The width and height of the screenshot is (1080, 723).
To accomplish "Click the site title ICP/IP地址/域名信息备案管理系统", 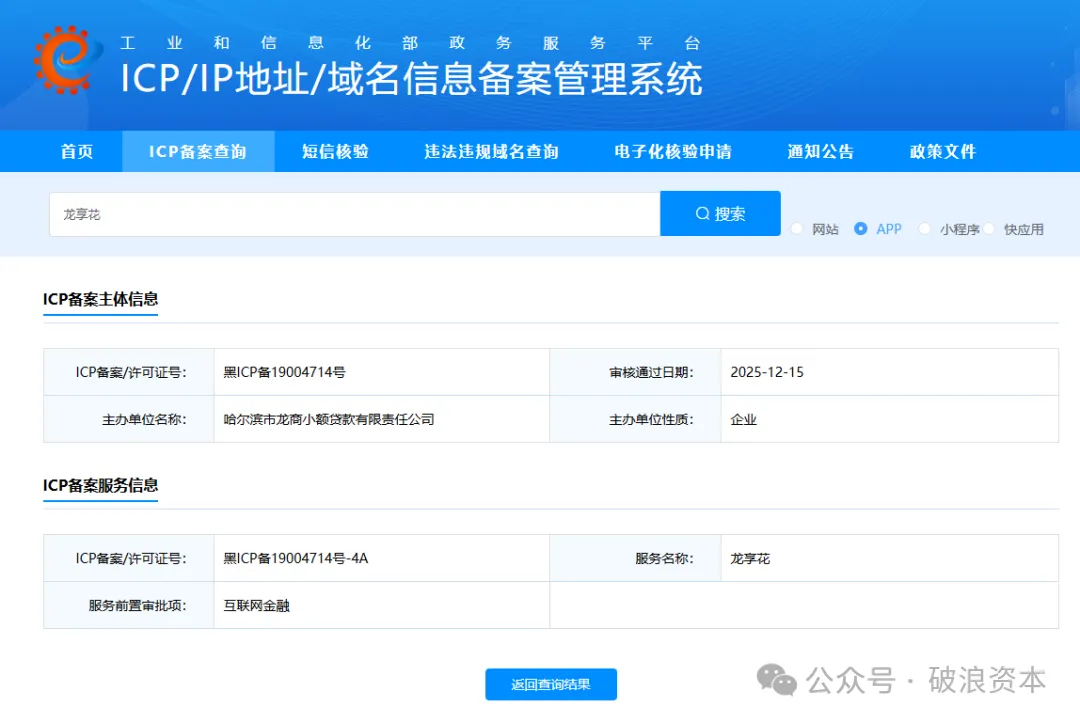I will (x=411, y=78).
